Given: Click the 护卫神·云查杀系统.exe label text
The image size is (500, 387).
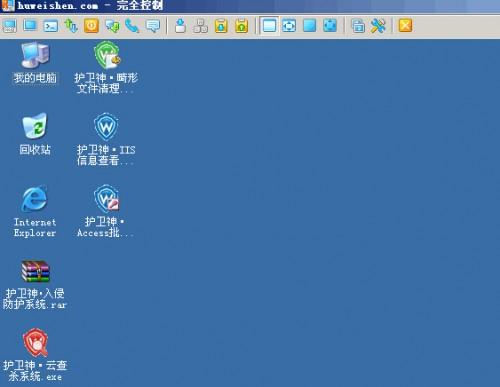Looking at the screenshot, I should click(x=35, y=371).
